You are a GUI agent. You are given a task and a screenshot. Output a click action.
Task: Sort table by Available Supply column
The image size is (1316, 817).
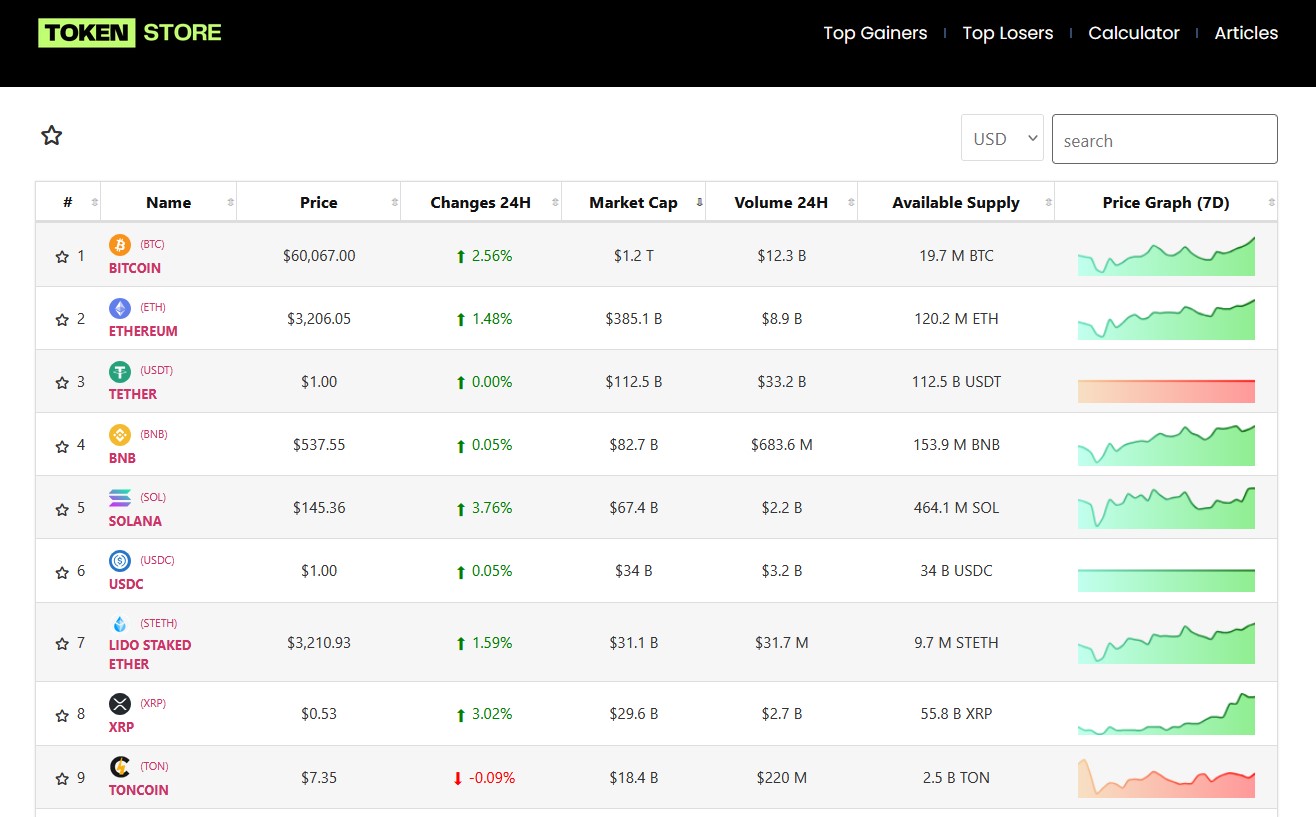(x=955, y=202)
